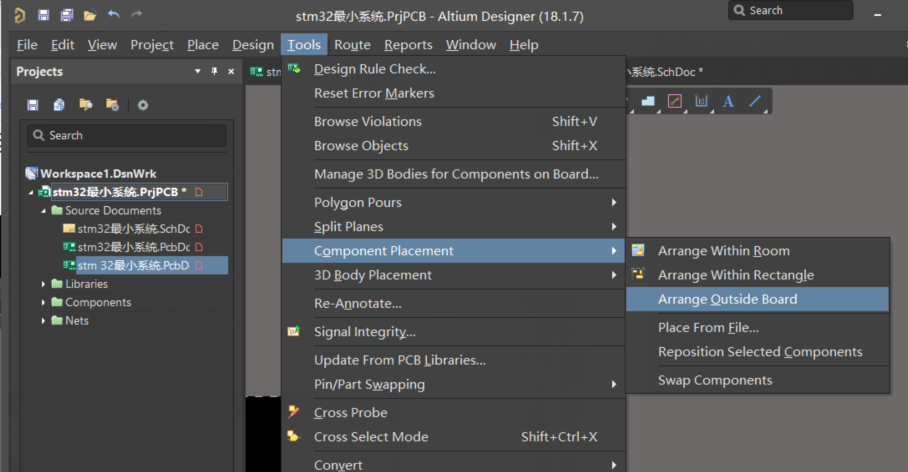Close the Projects panel

tap(231, 71)
